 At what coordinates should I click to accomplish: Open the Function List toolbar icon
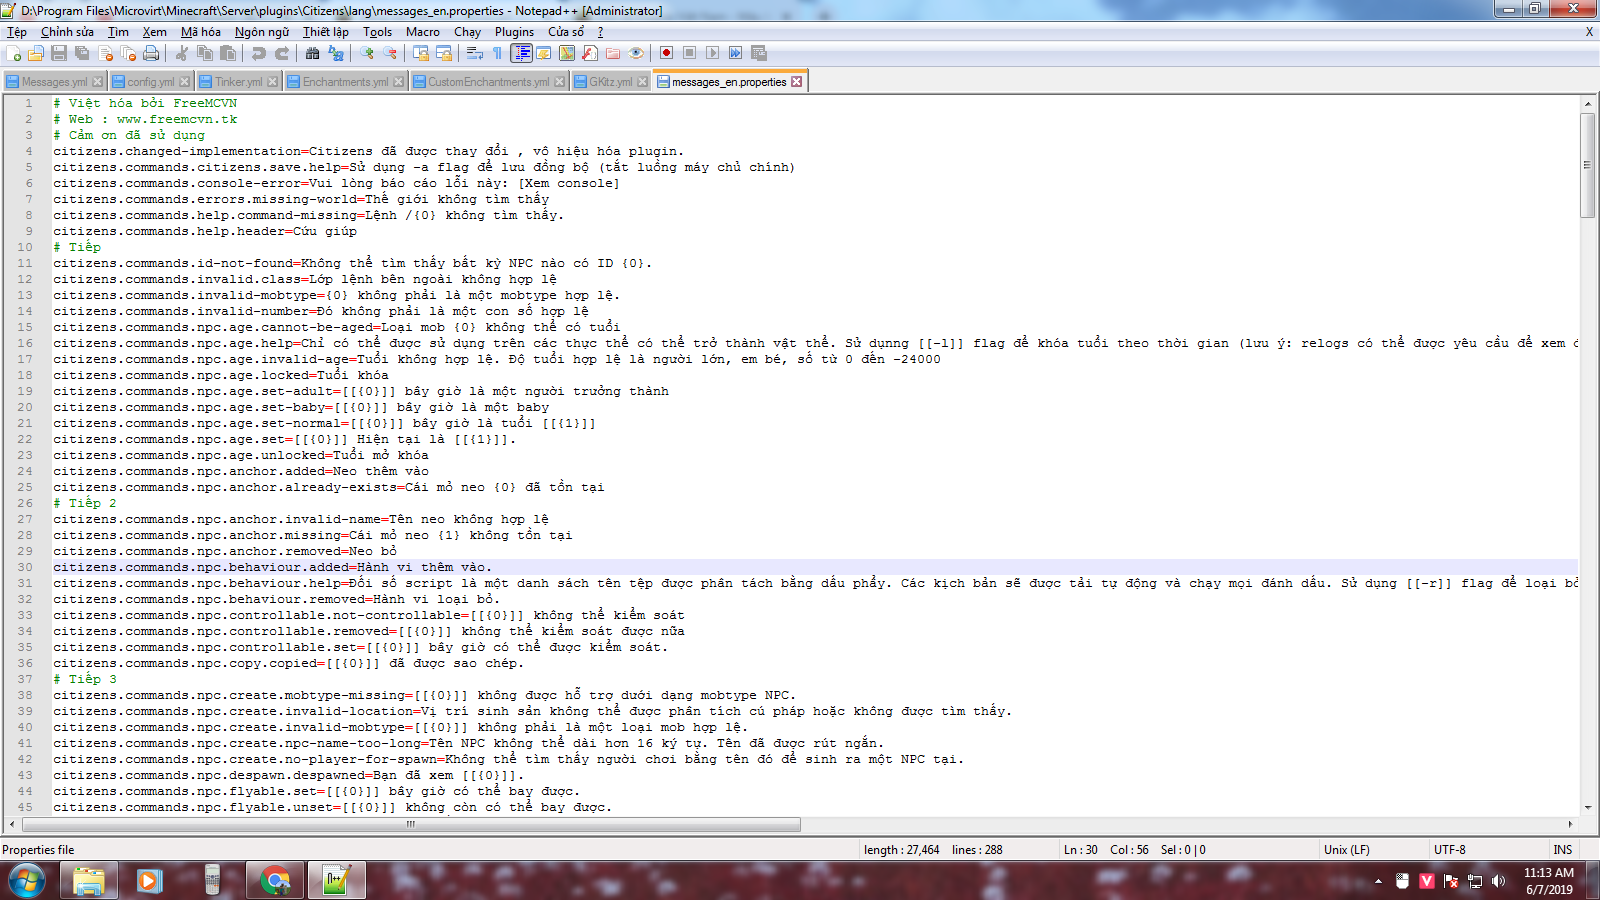tap(590, 53)
